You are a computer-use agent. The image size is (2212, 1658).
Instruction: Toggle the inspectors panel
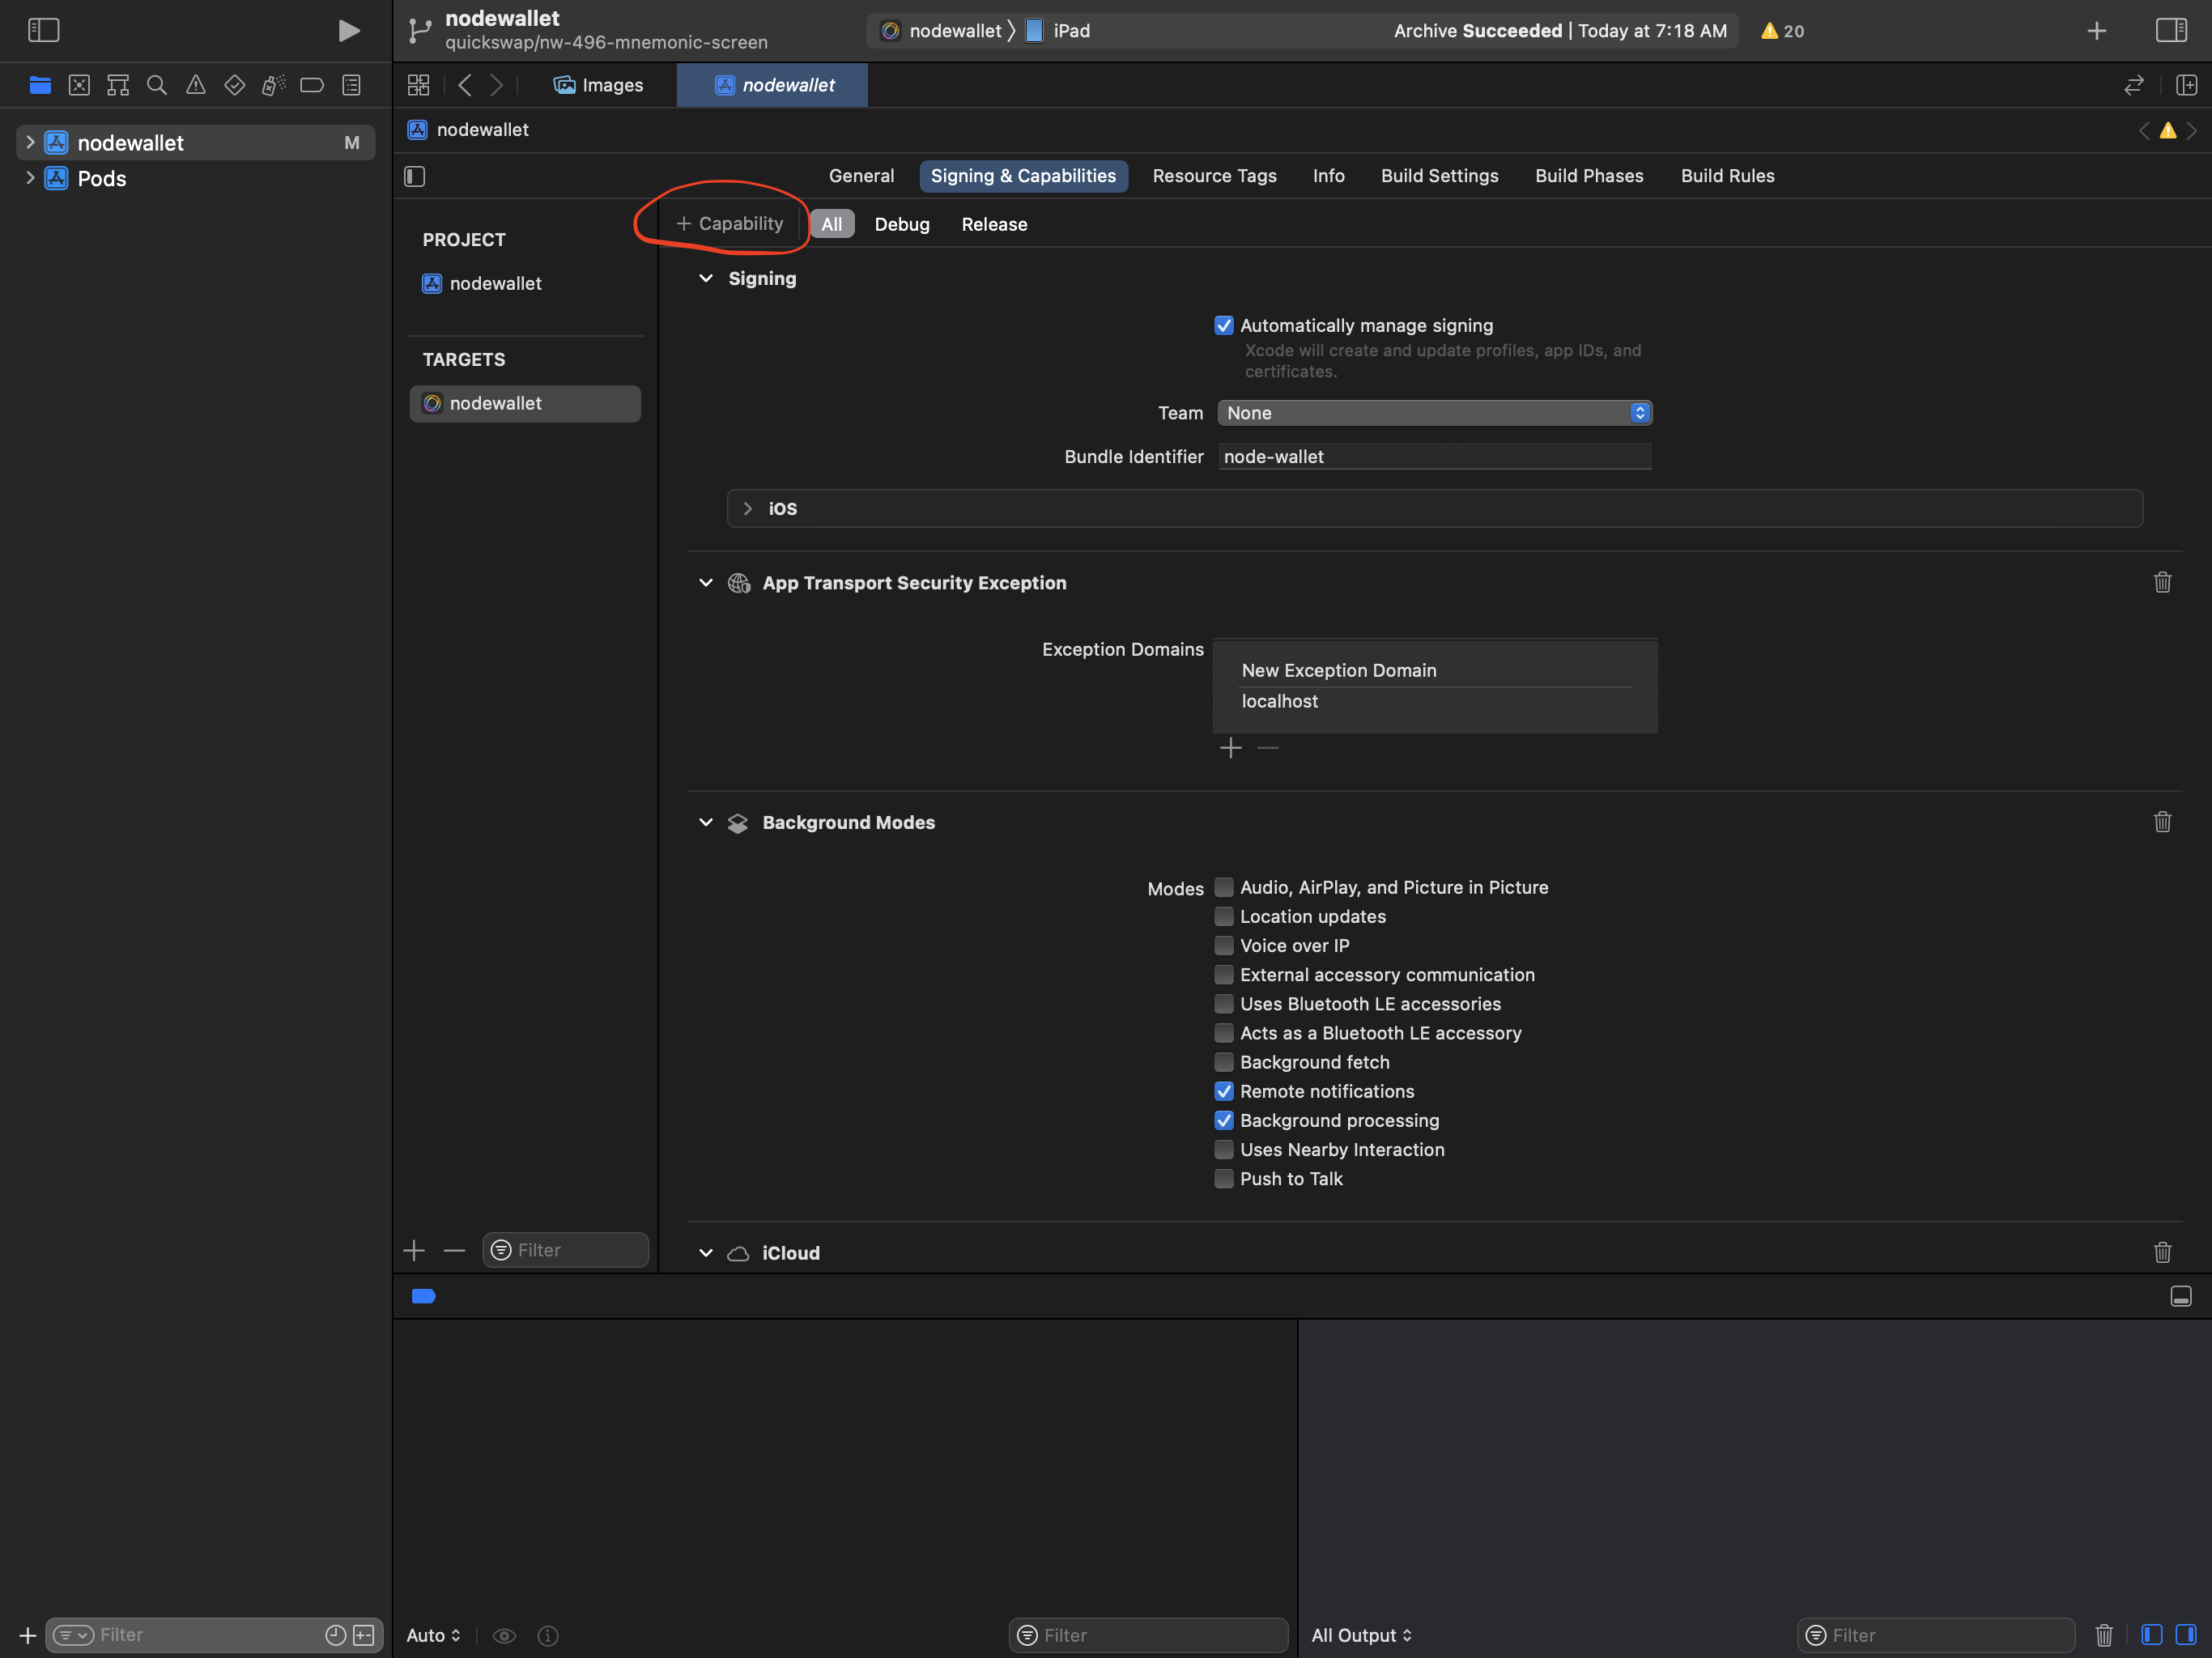pyautogui.click(x=2171, y=31)
